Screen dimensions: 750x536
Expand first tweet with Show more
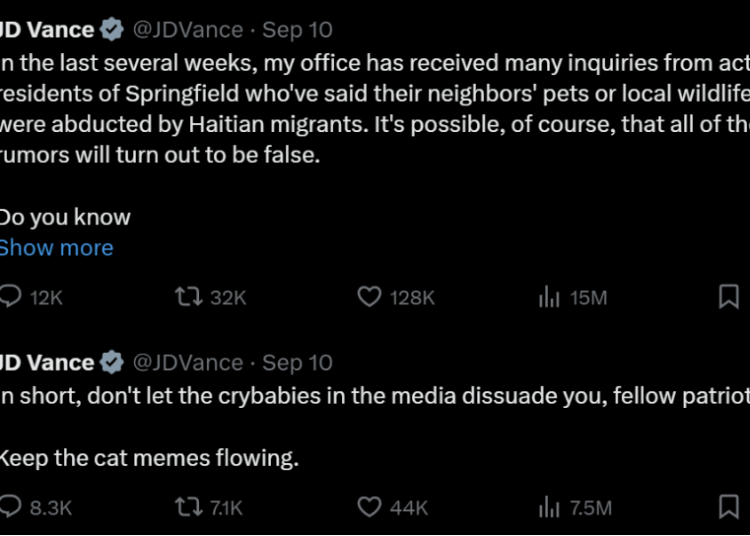(x=56, y=248)
